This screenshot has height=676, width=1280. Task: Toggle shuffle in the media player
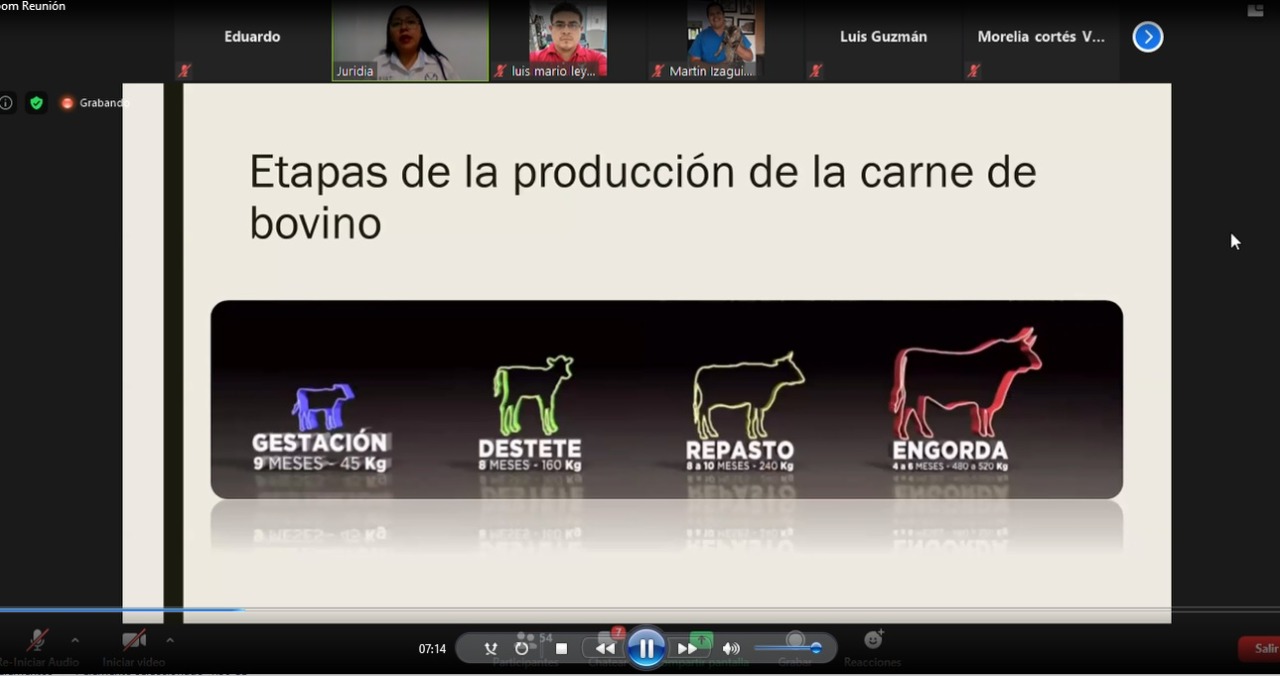(x=490, y=648)
